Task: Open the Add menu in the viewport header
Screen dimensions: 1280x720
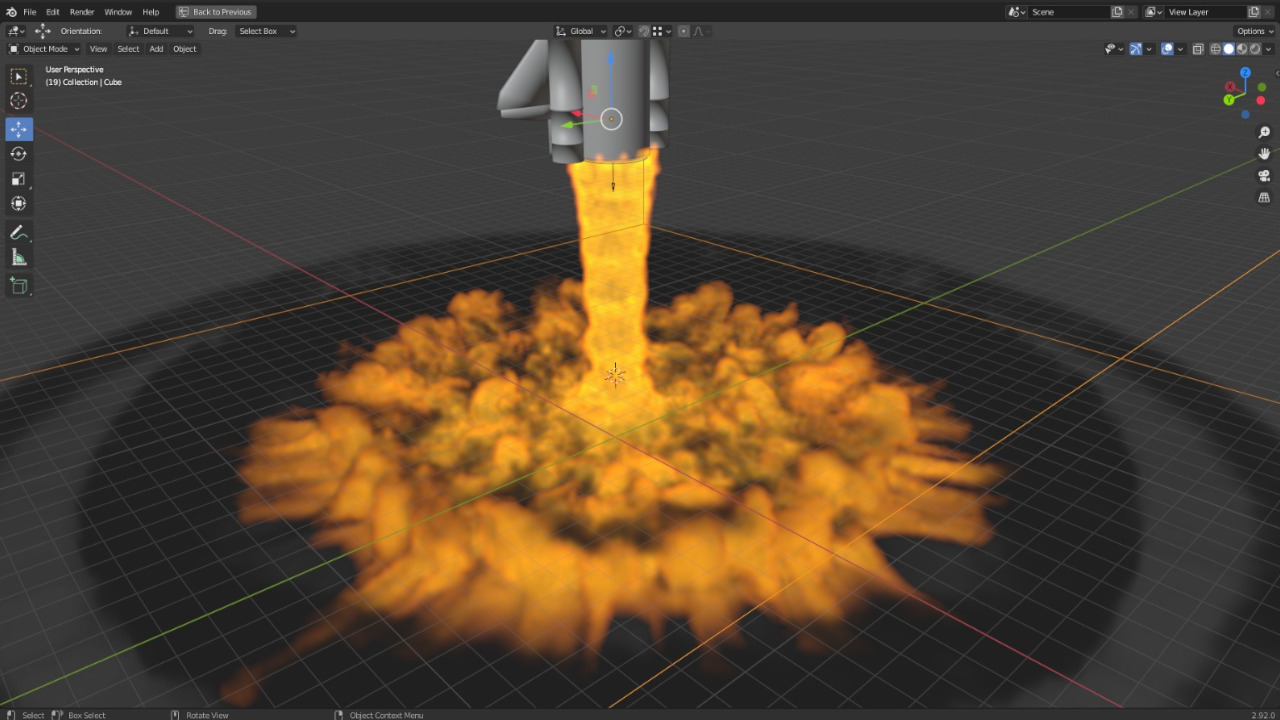Action: pyautogui.click(x=156, y=48)
